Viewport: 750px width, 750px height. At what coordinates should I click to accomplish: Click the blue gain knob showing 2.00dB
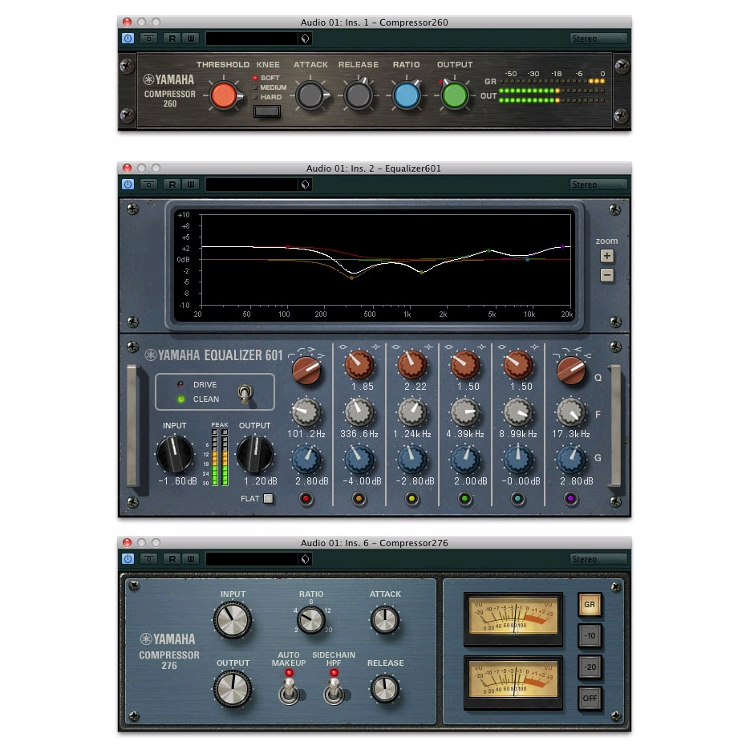(x=464, y=459)
